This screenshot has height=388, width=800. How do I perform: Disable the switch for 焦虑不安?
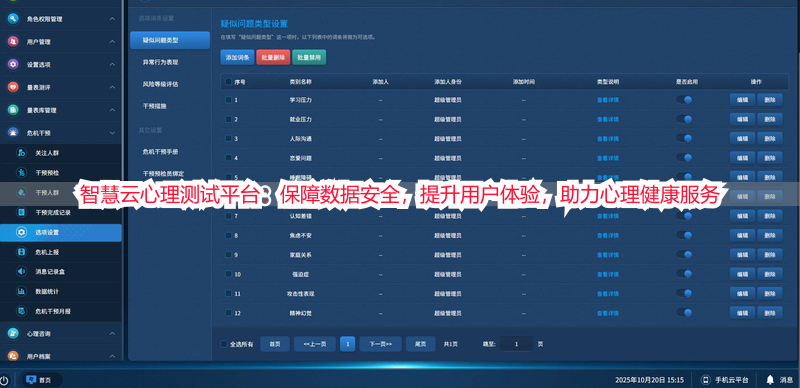point(684,235)
